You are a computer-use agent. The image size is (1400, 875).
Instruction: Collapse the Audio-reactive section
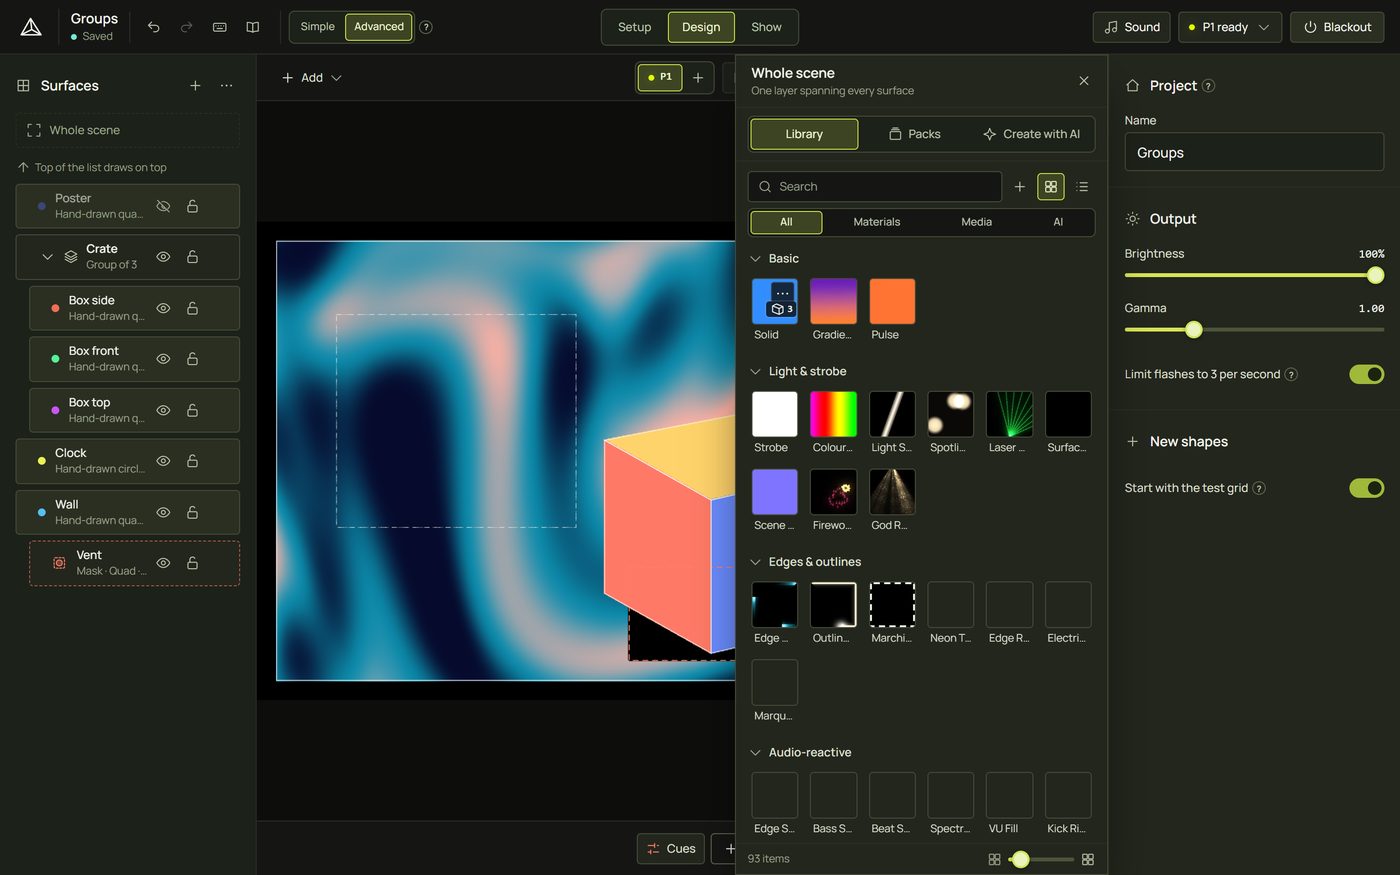point(755,753)
